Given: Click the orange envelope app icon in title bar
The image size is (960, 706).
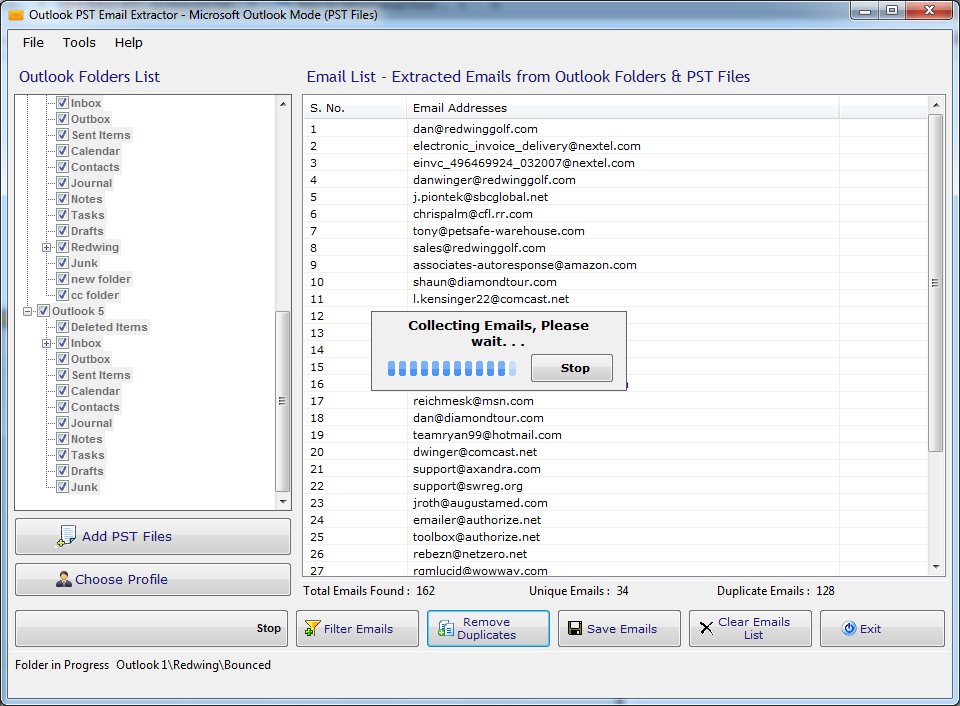Looking at the screenshot, I should tap(16, 15).
